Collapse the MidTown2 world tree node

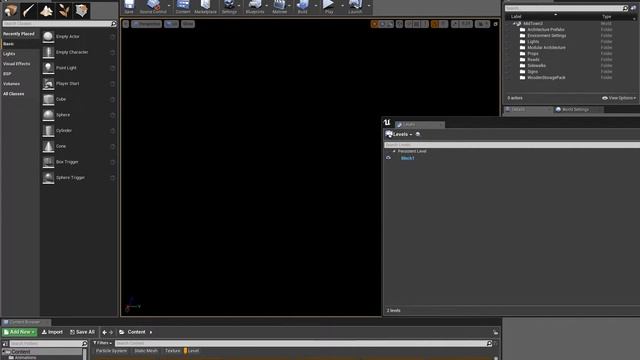514,24
